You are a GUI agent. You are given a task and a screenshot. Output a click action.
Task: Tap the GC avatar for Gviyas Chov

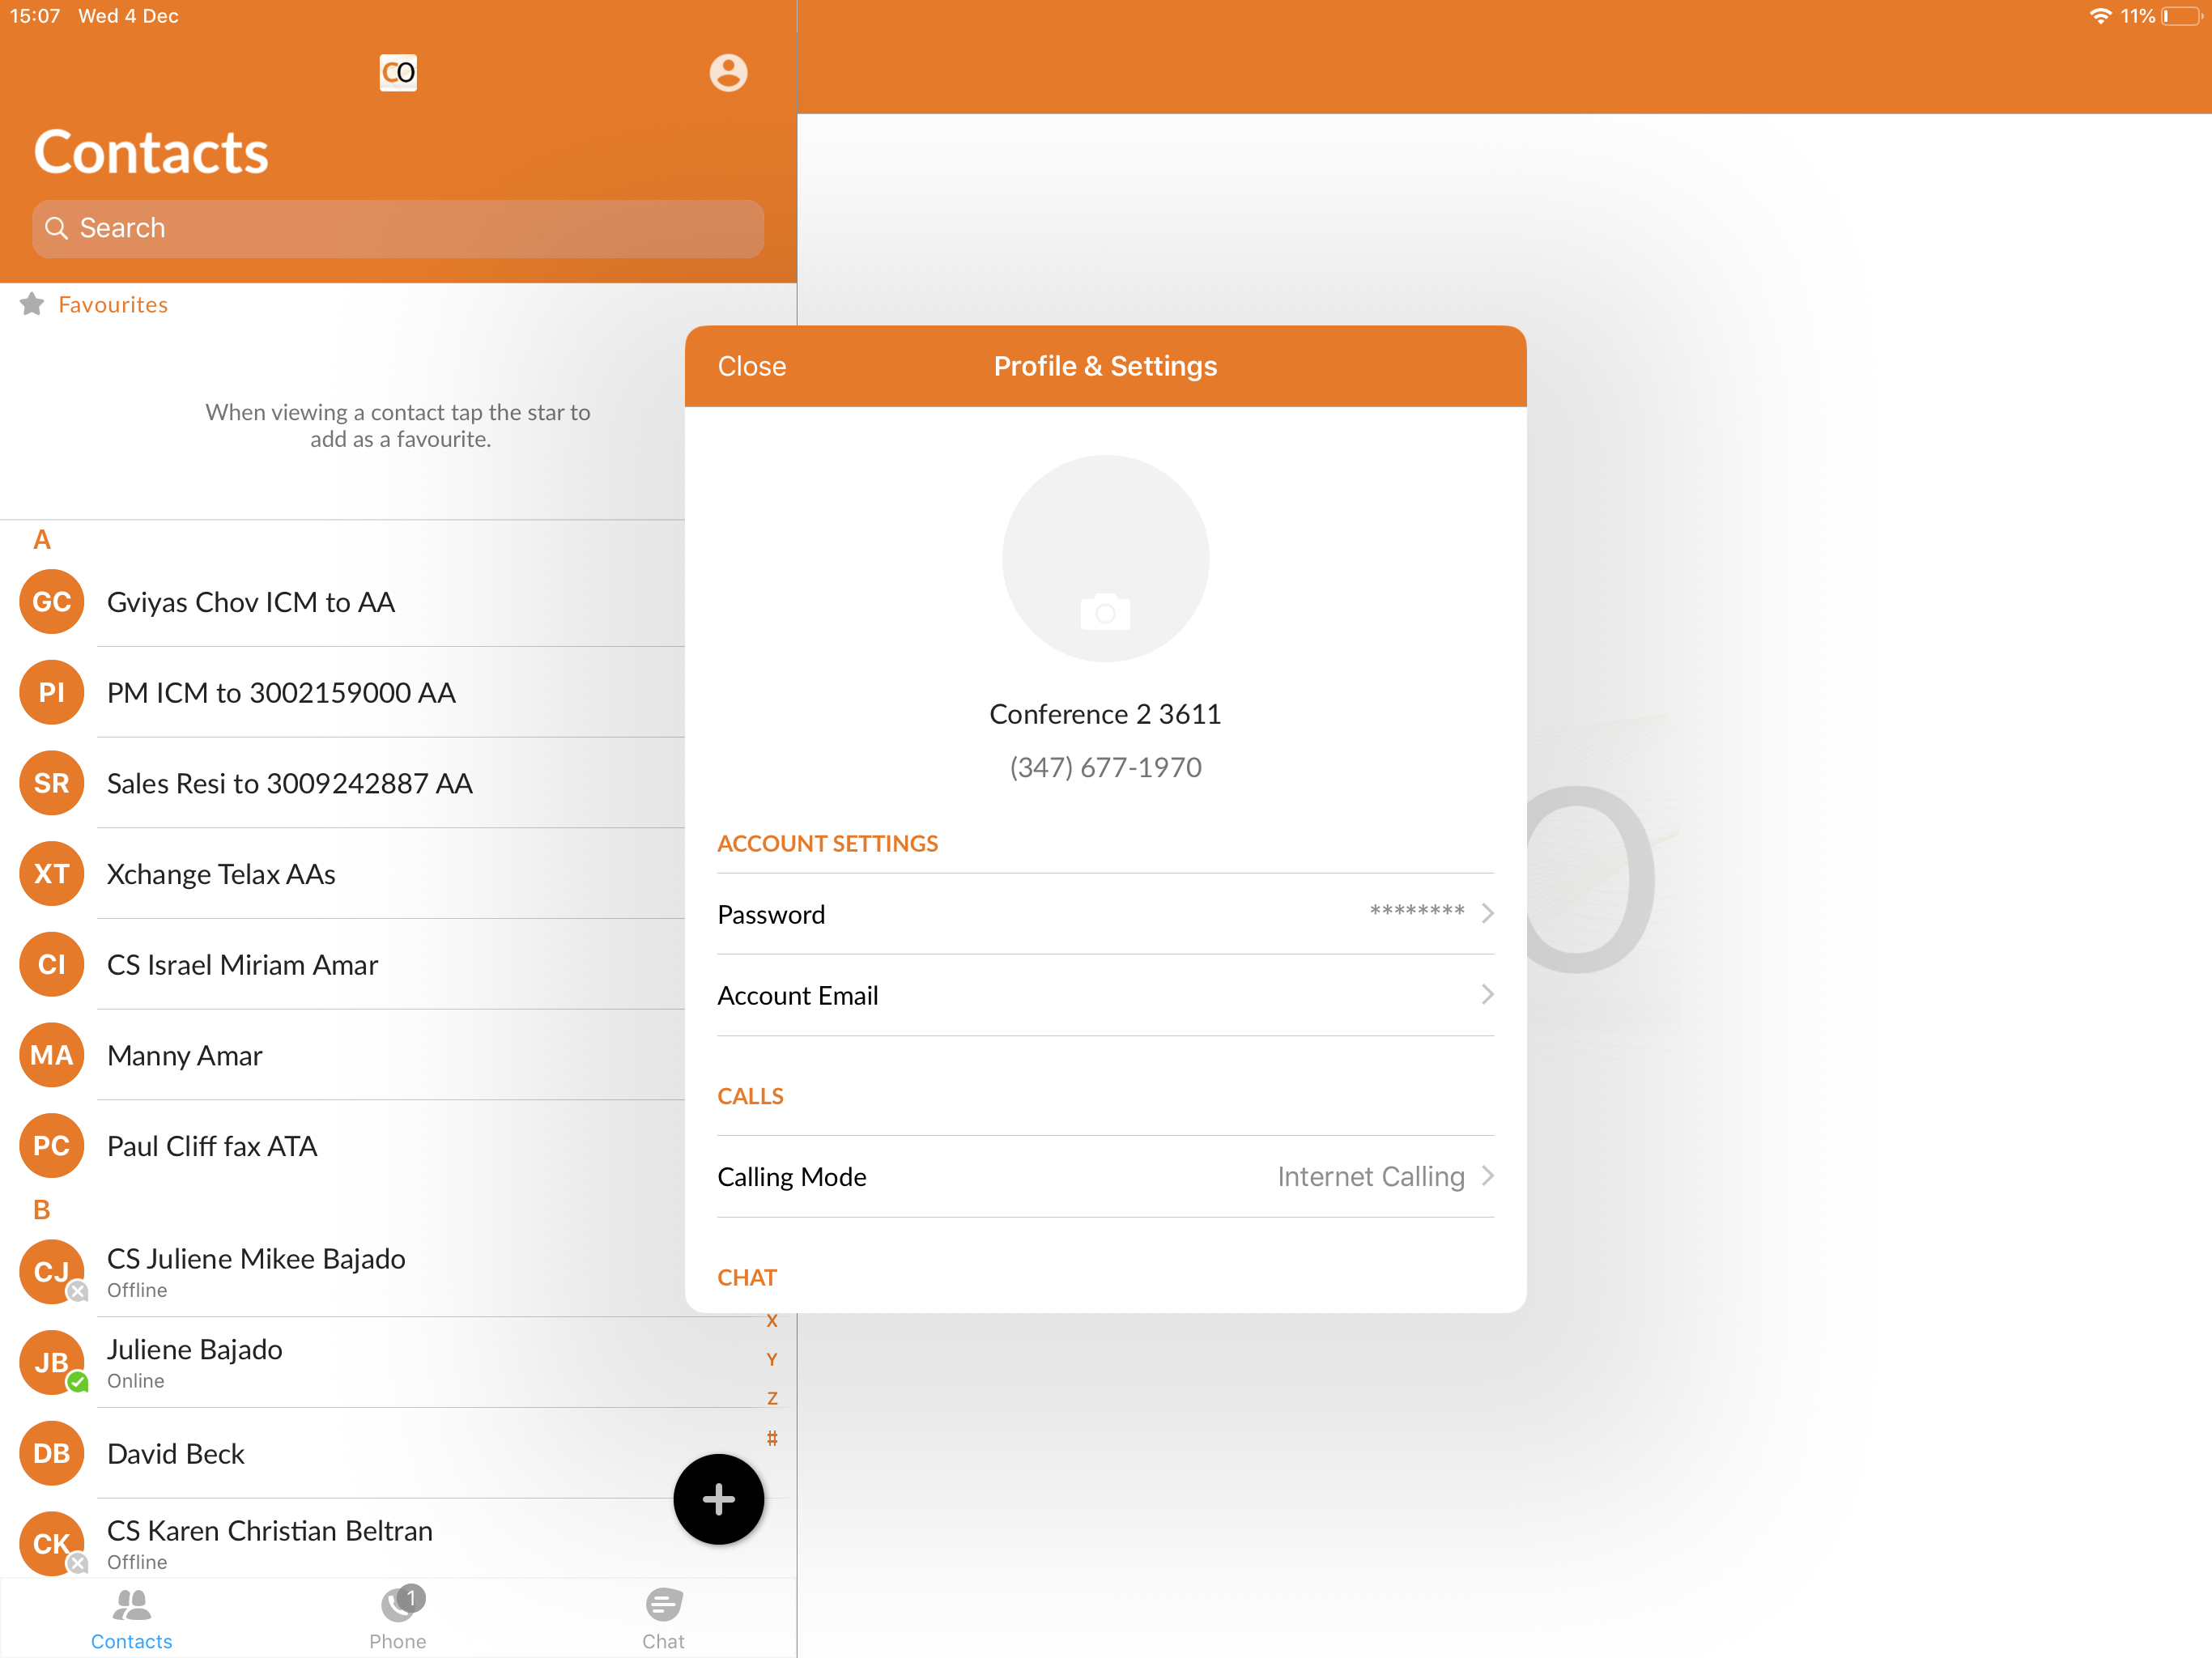tap(52, 601)
